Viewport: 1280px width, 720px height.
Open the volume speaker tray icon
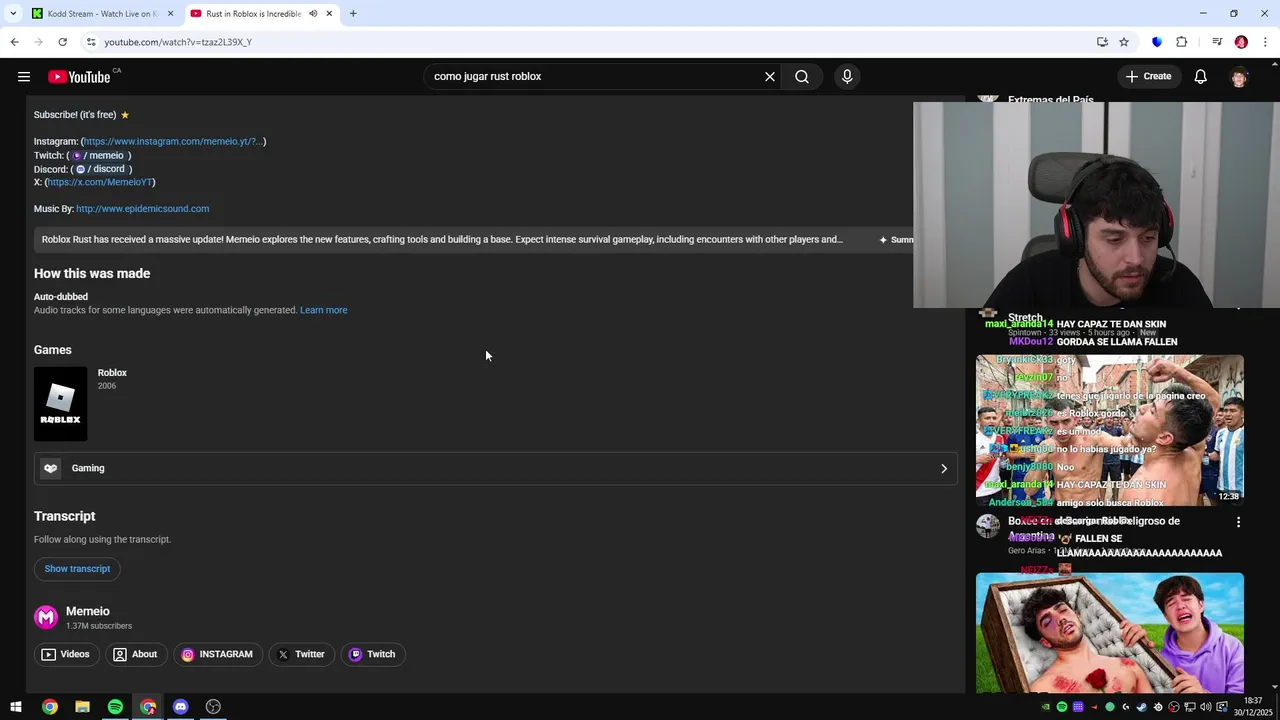pyautogui.click(x=1205, y=707)
